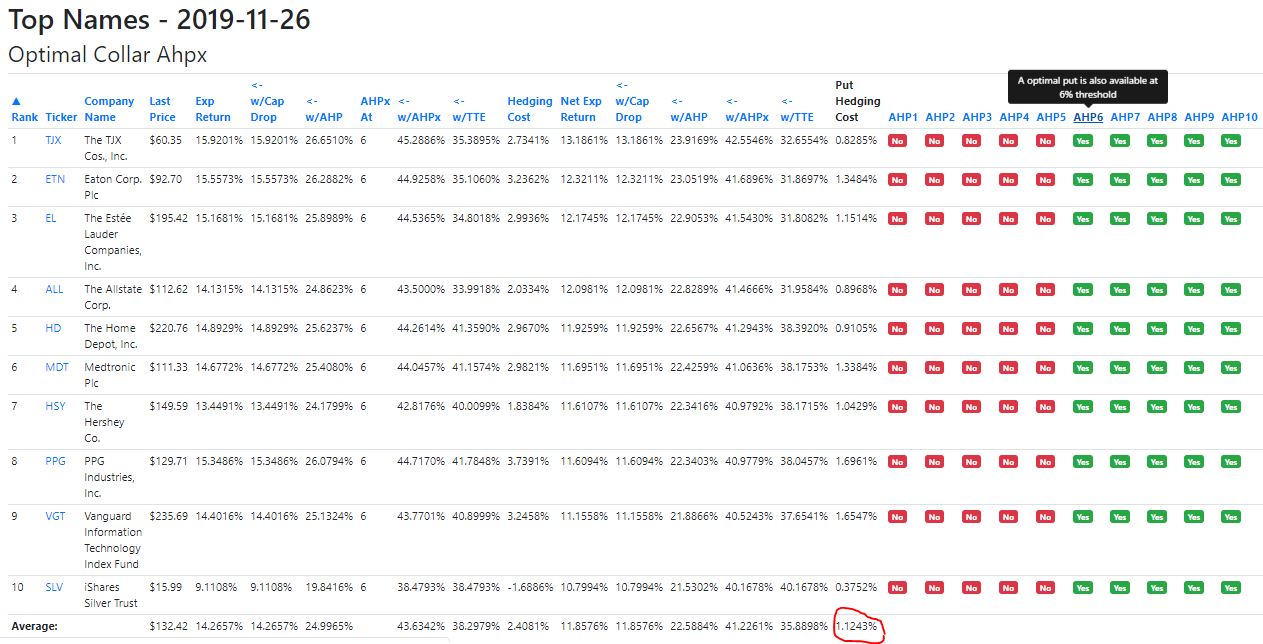Select the Top Names - 2019-11-26 heading

pos(160,18)
